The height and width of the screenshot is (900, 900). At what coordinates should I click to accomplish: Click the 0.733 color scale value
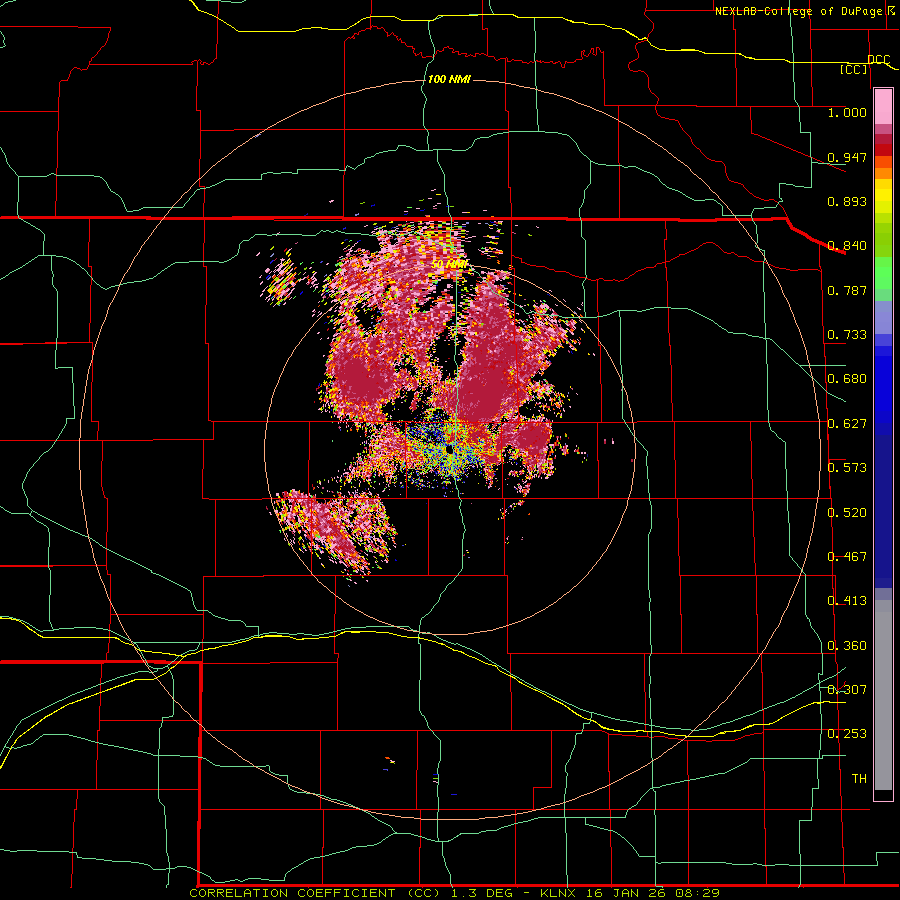pyautogui.click(x=847, y=335)
